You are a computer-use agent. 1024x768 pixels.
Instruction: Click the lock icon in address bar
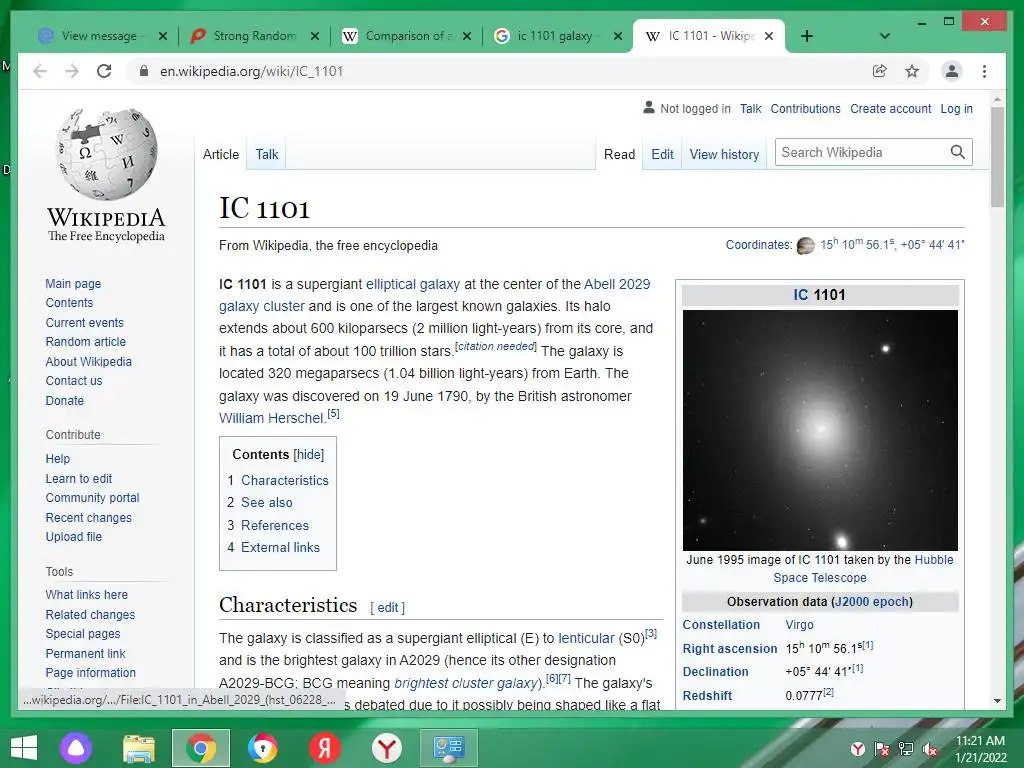click(x=144, y=71)
